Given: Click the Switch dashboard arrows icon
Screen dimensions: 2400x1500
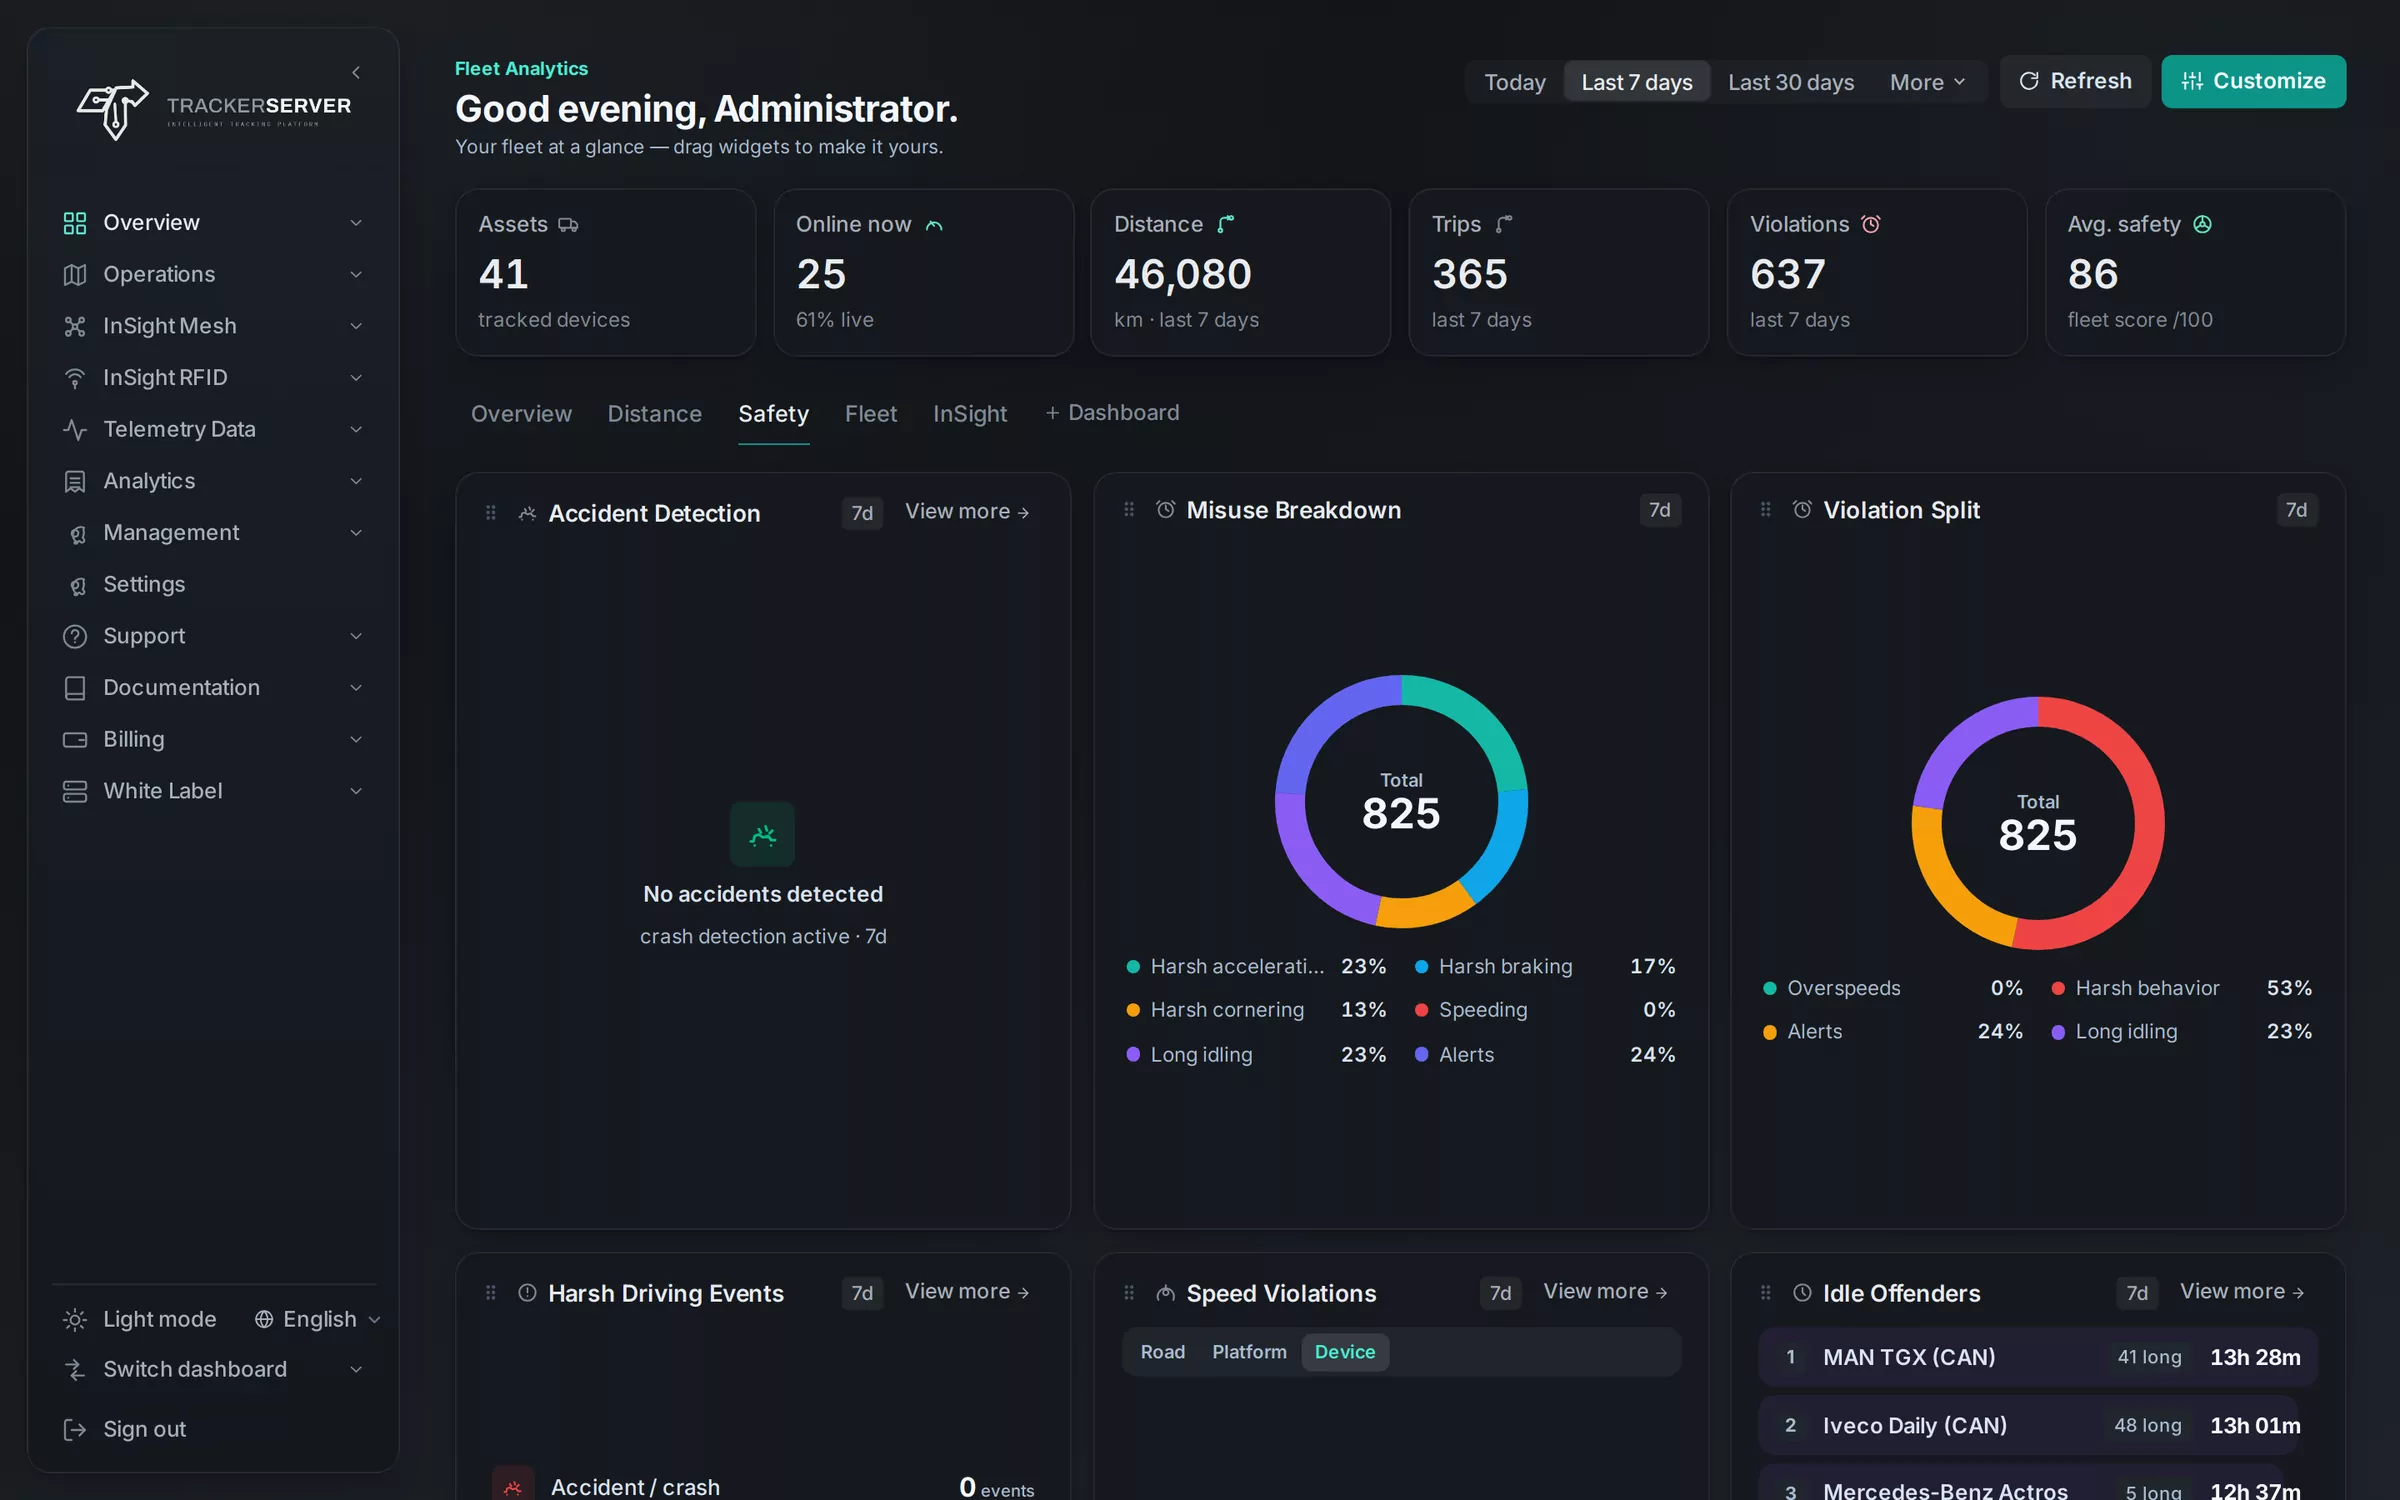Looking at the screenshot, I should [75, 1369].
